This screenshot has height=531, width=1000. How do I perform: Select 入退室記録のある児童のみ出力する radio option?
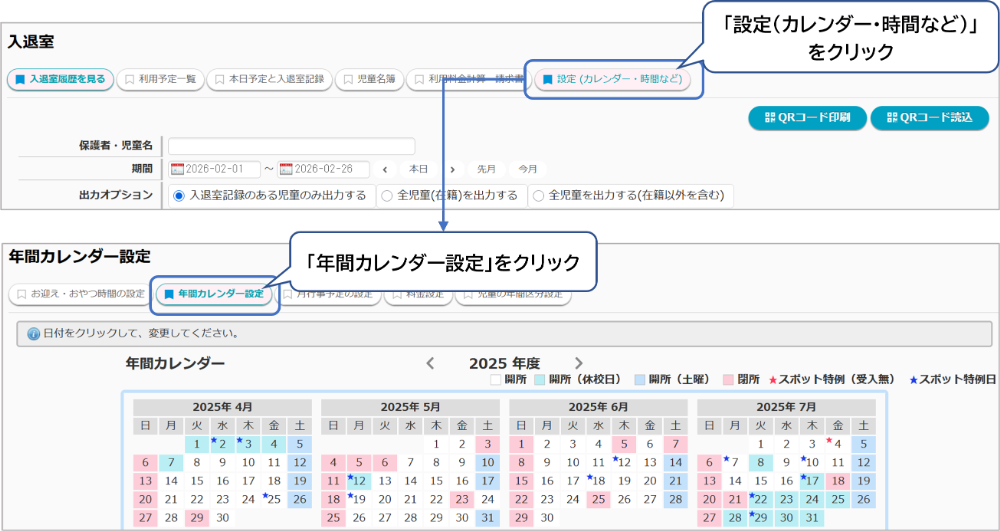tap(179, 195)
